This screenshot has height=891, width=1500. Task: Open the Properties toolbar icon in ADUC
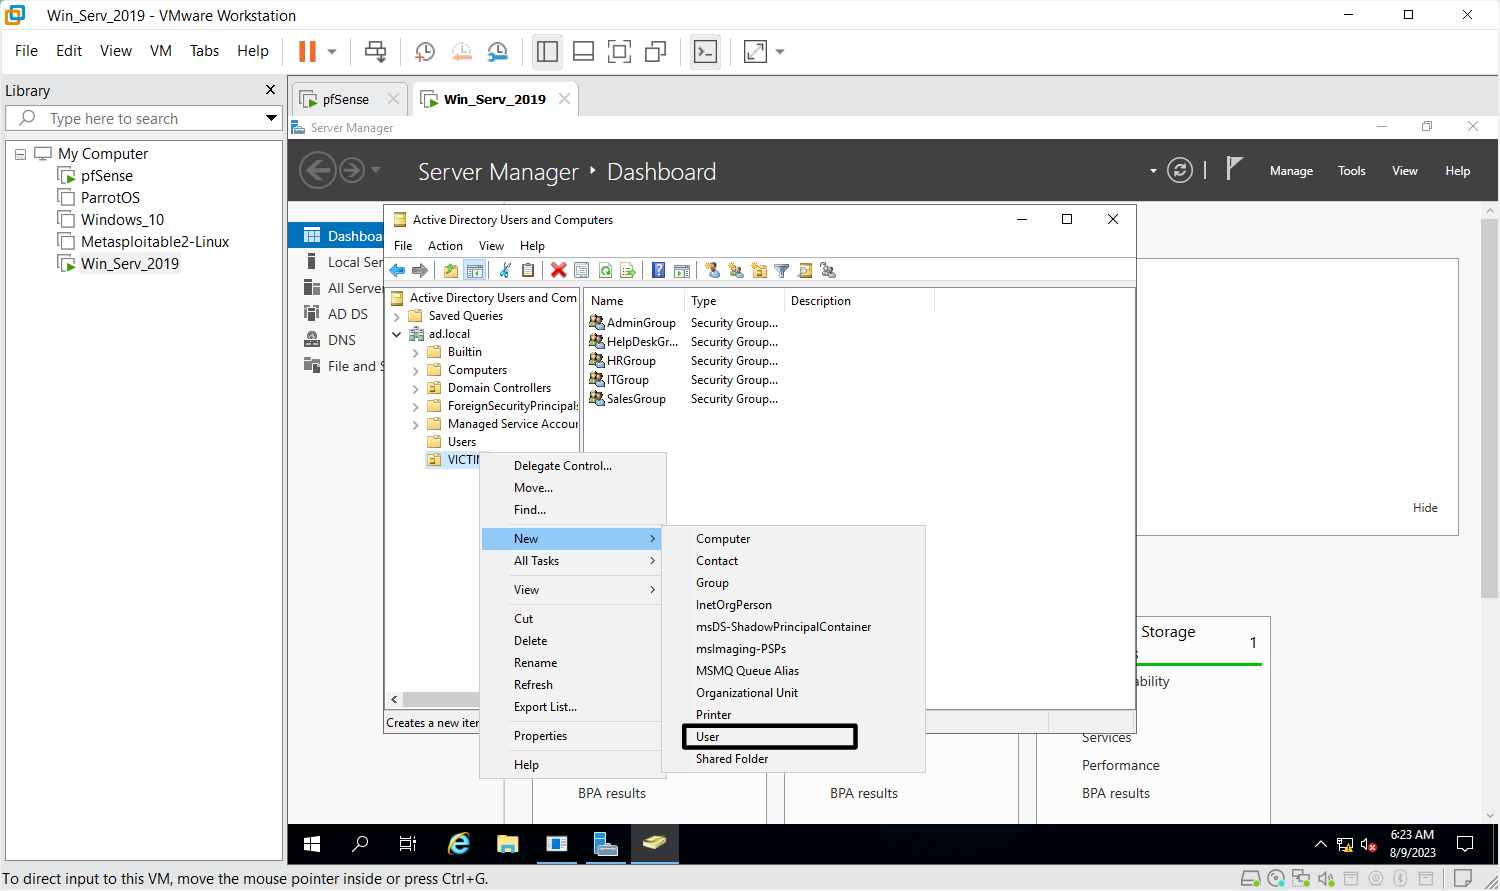[x=582, y=270]
